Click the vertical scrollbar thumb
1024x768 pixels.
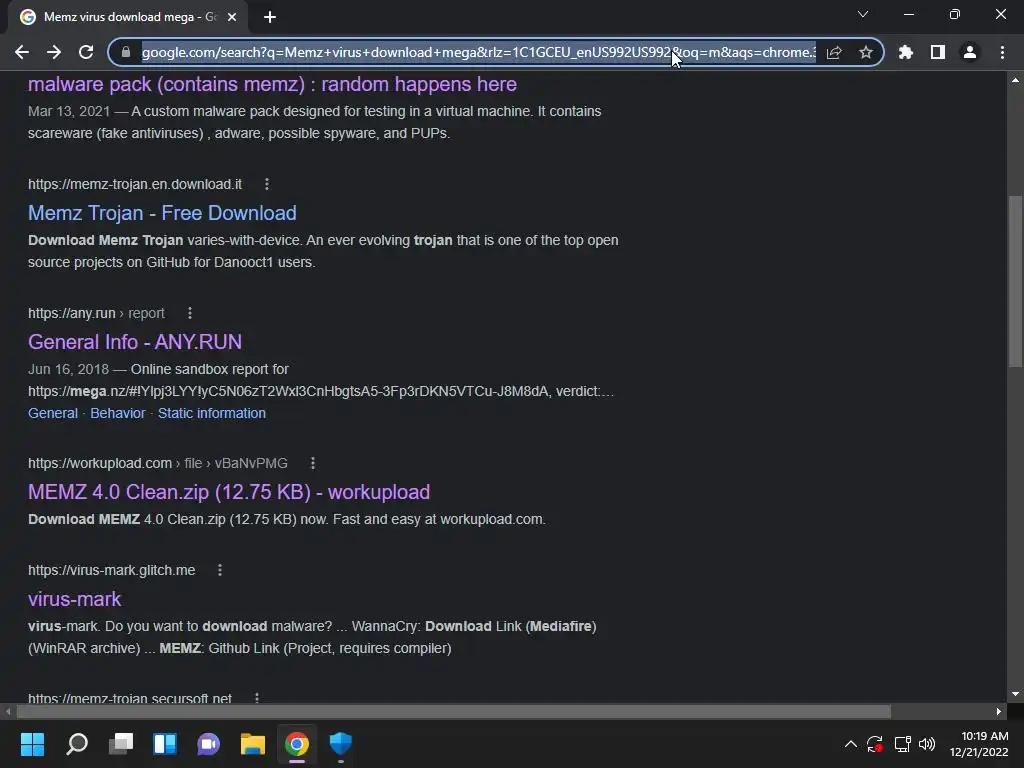tap(1015, 281)
